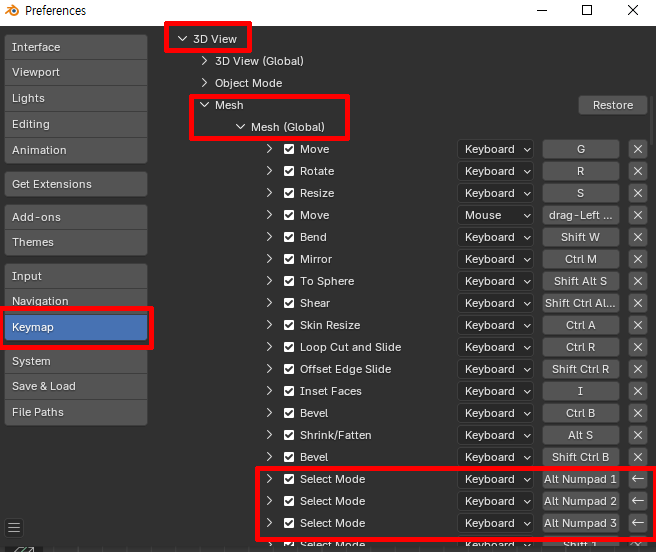Restore Select Mode Alt Numpad 2 entry
This screenshot has height=552, width=656.
[x=638, y=501]
